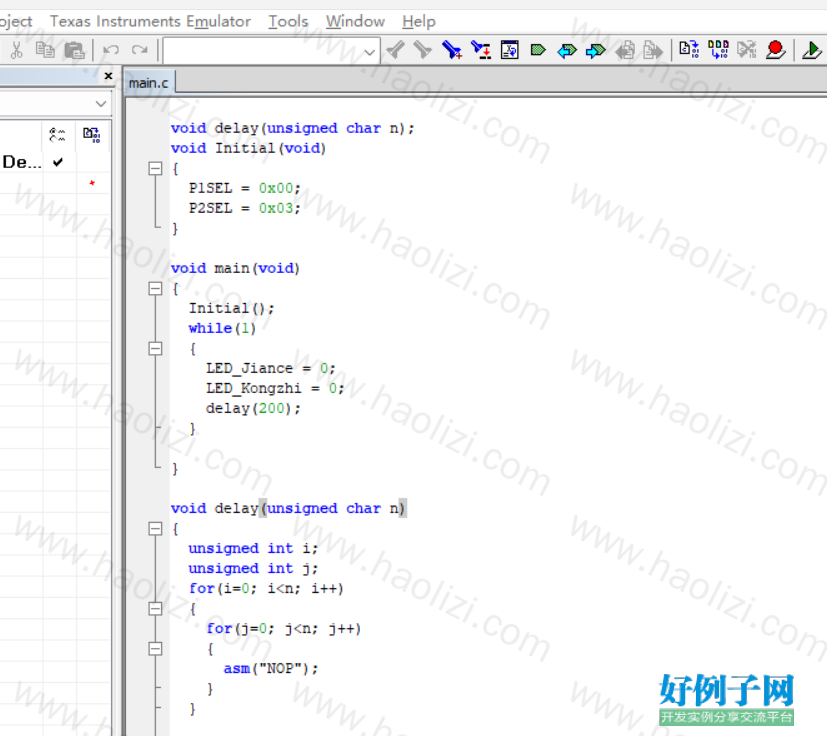
Task: Click the line 'LED_Kongzhi = 0;'
Action: coord(275,388)
